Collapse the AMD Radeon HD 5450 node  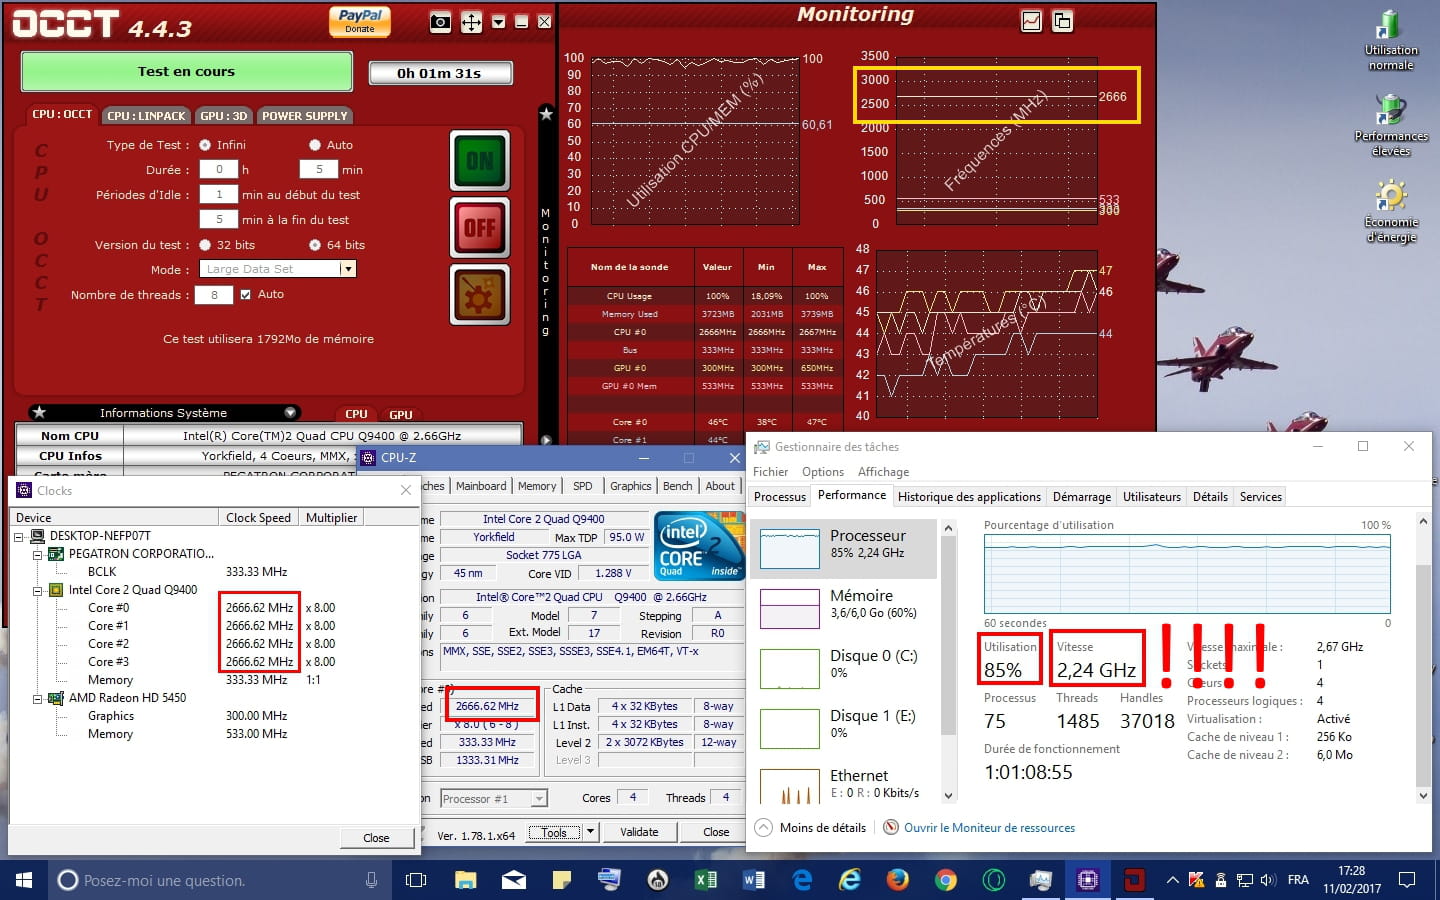click(37, 698)
